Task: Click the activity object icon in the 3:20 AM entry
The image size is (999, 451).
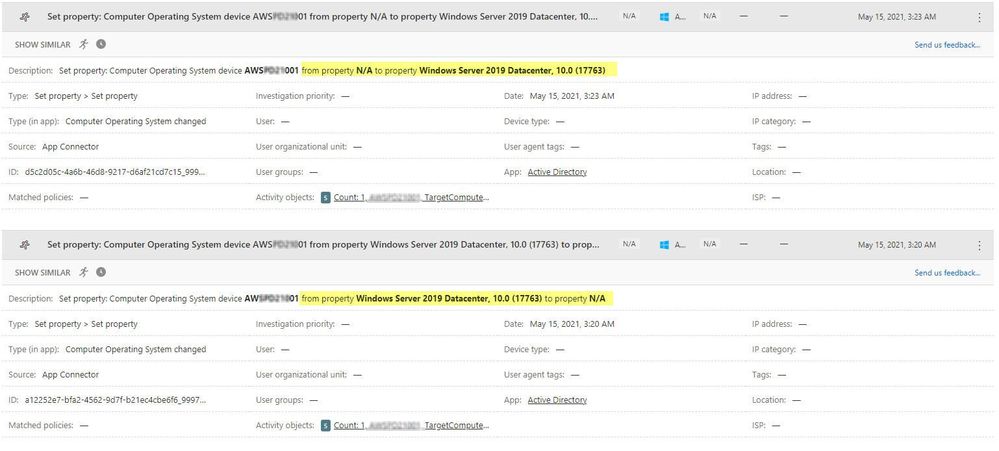Action: point(326,426)
